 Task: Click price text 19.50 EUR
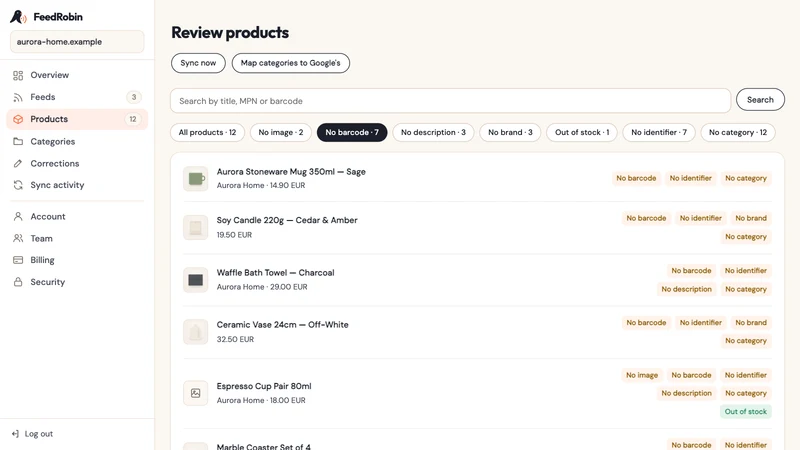tap(234, 235)
